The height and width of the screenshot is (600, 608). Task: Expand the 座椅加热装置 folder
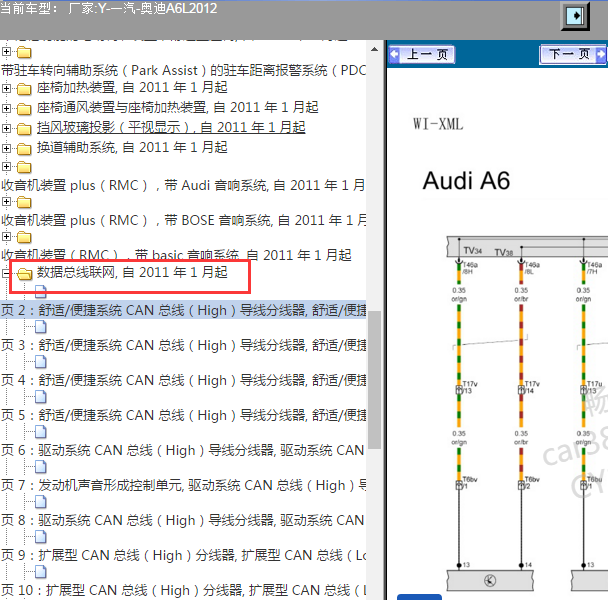click(6, 88)
